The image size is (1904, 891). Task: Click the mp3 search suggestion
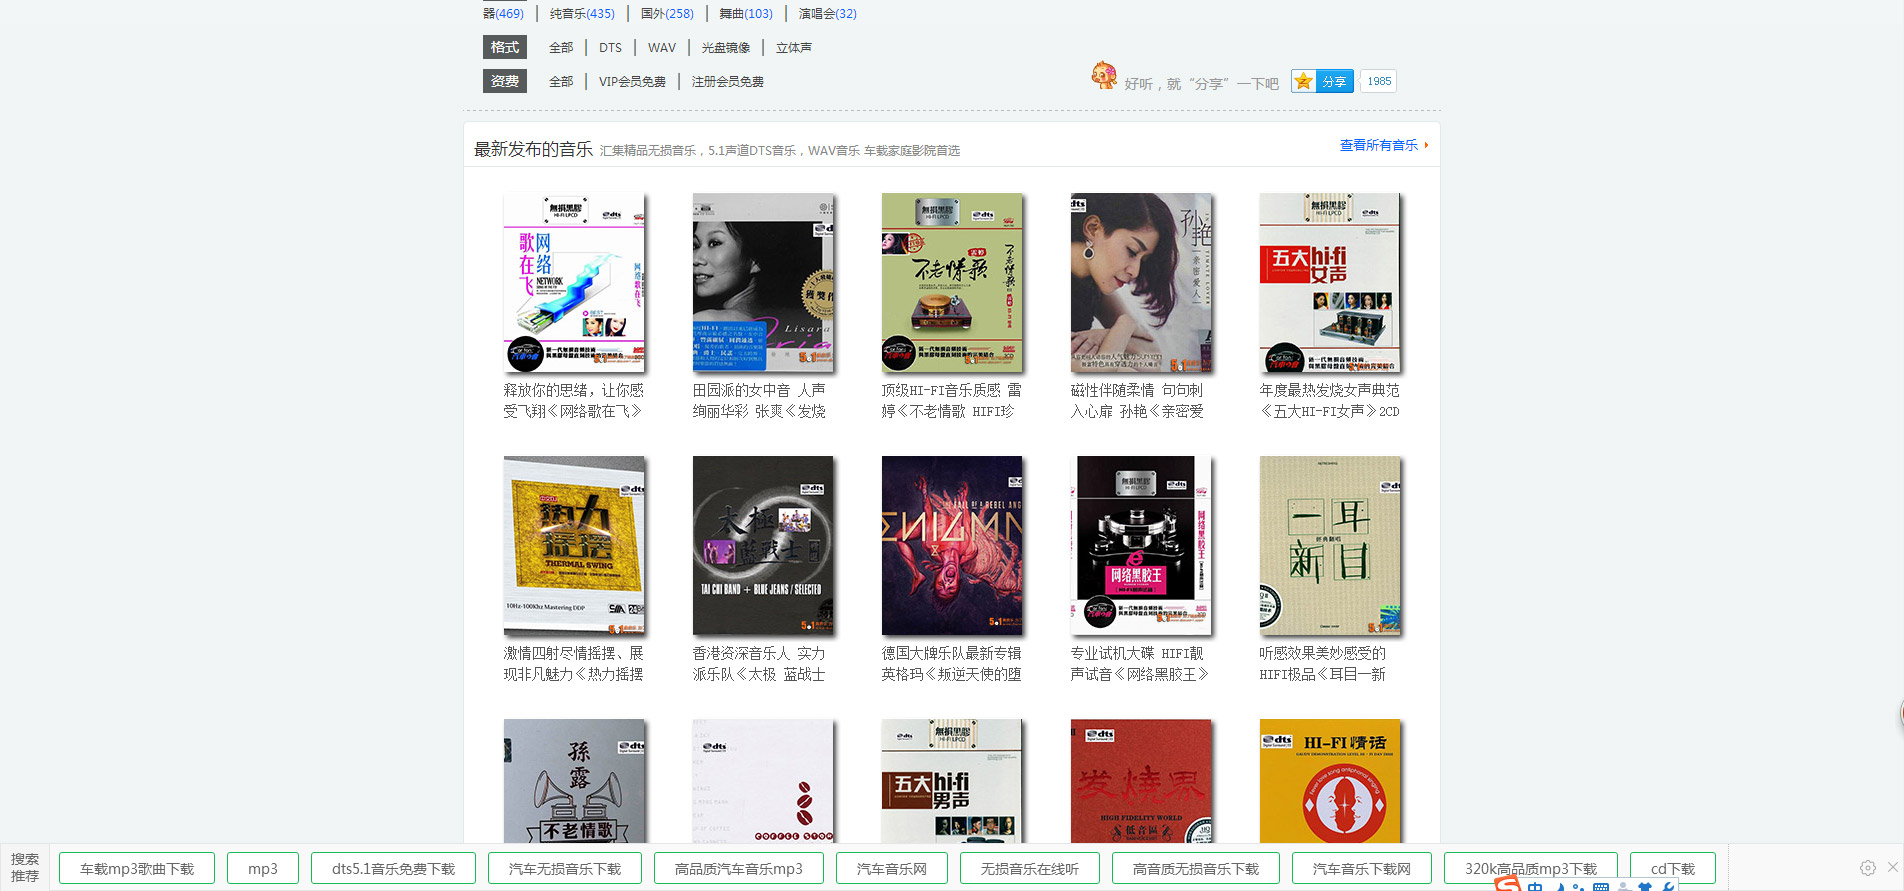pos(263,868)
